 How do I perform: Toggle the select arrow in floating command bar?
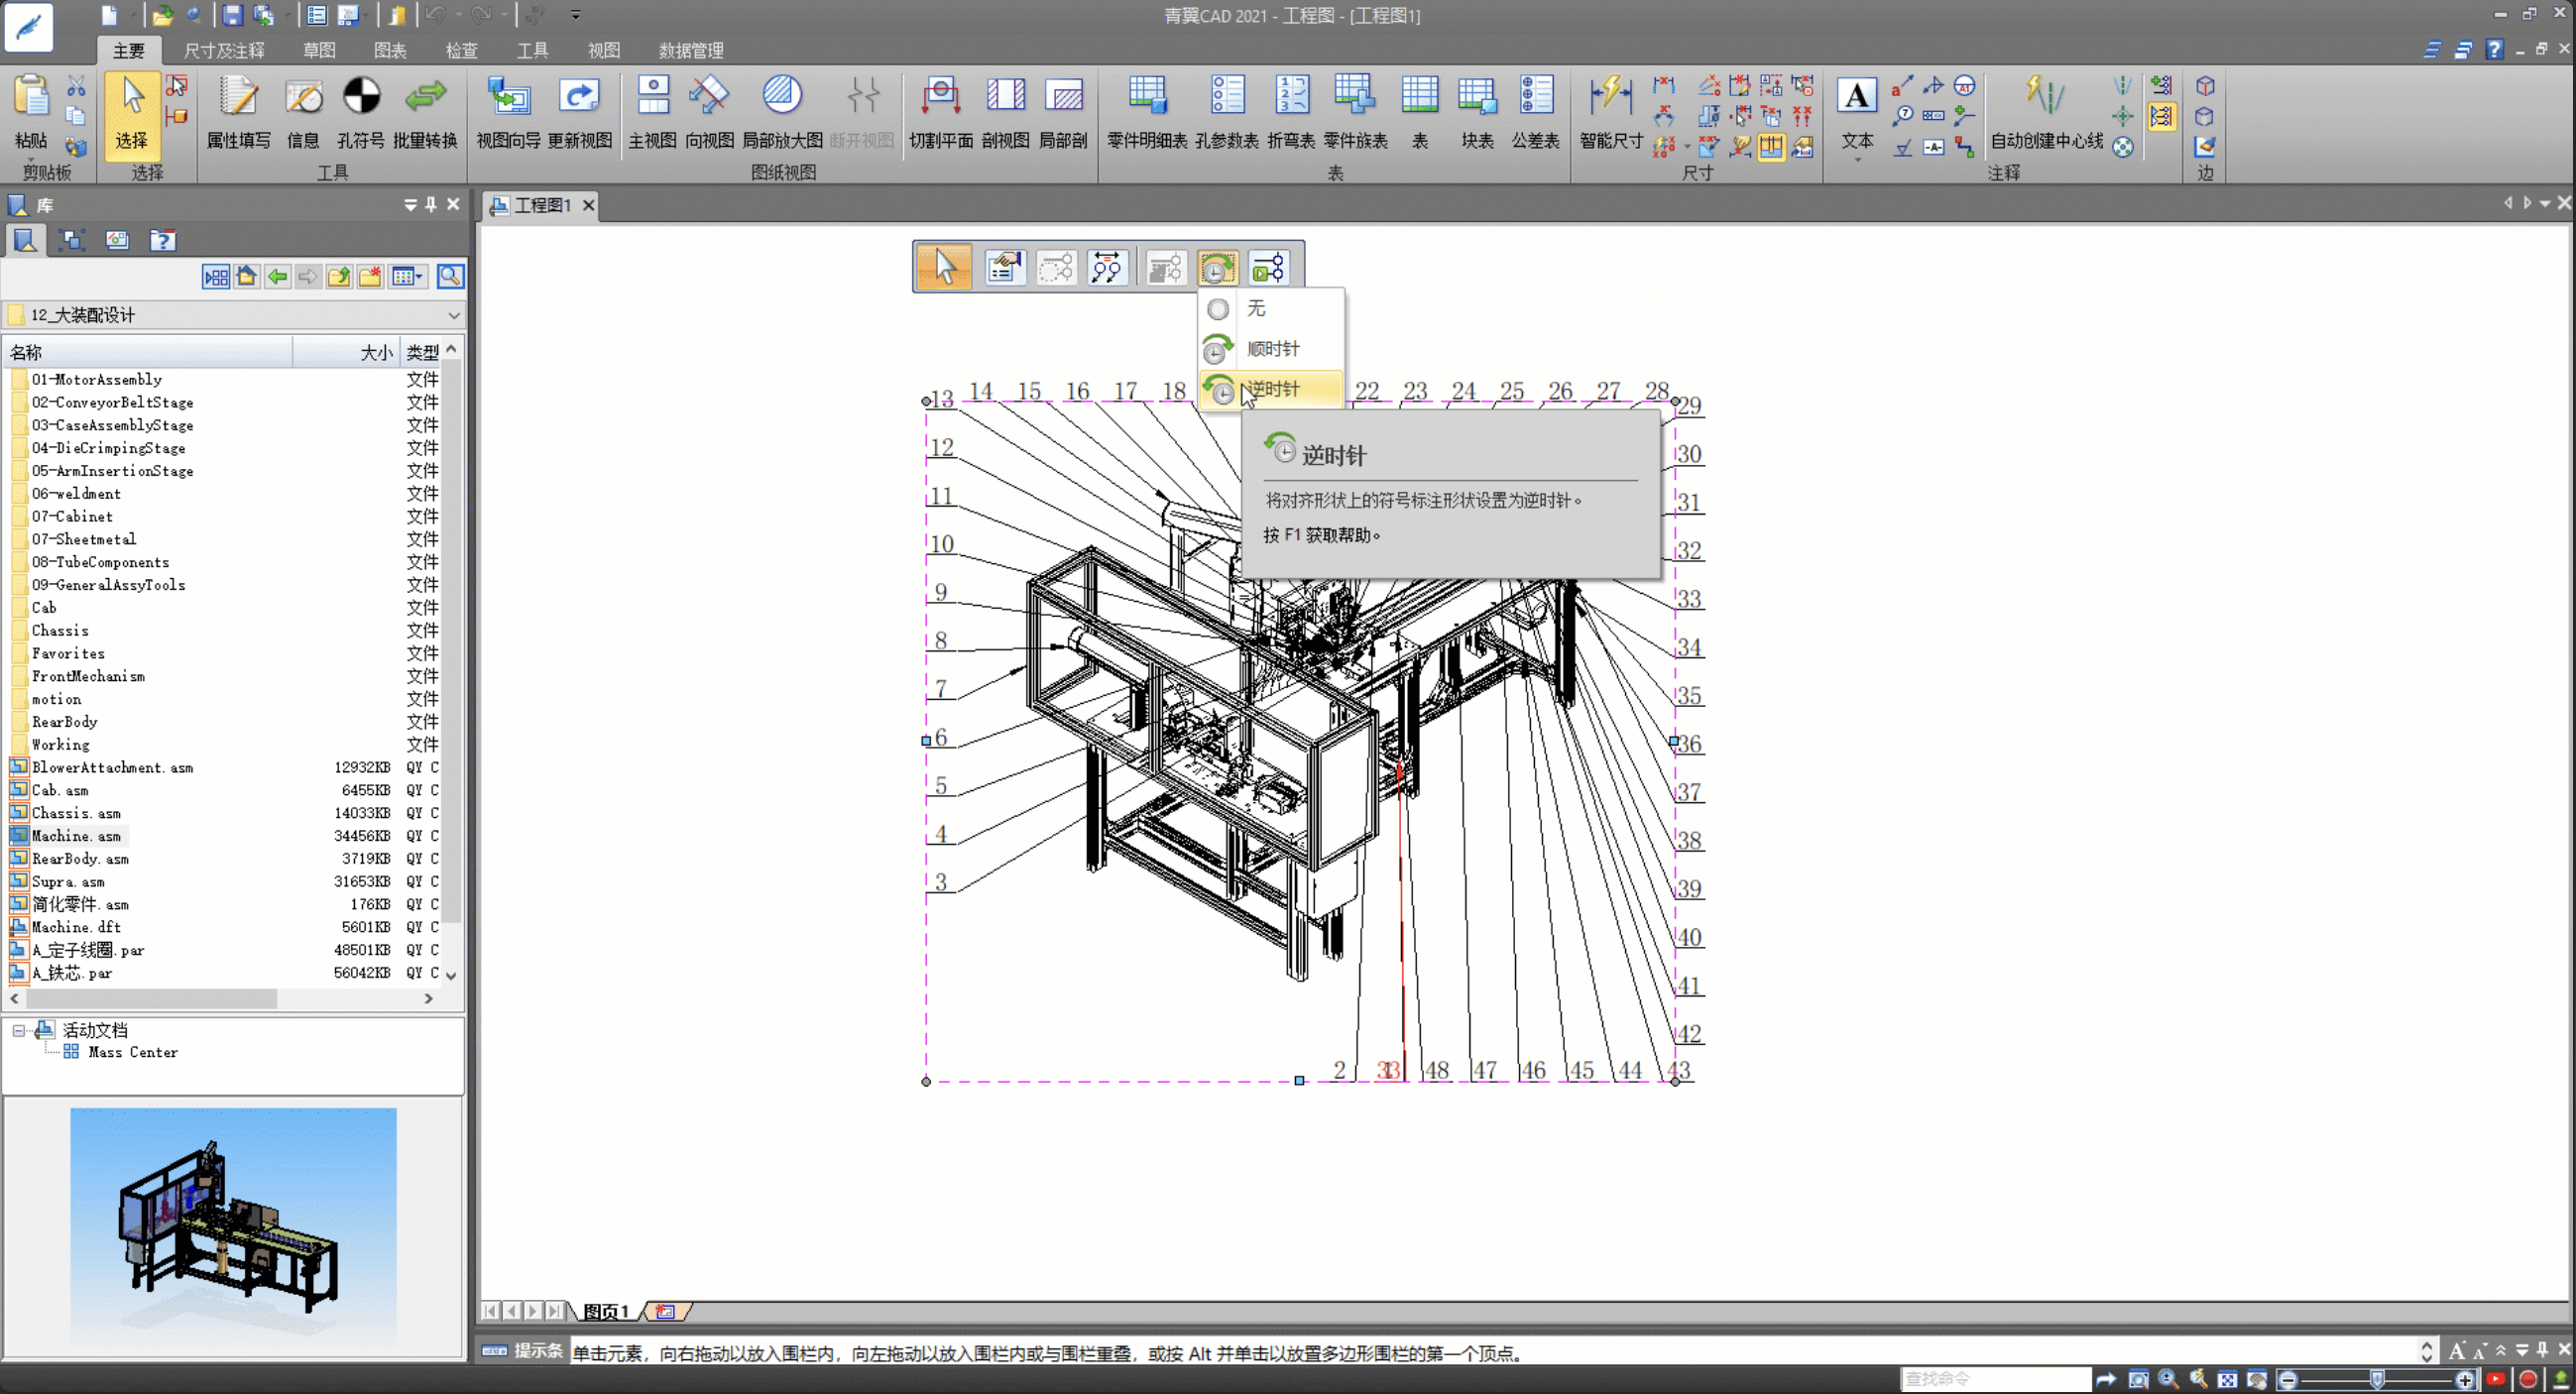pyautogui.click(x=944, y=267)
